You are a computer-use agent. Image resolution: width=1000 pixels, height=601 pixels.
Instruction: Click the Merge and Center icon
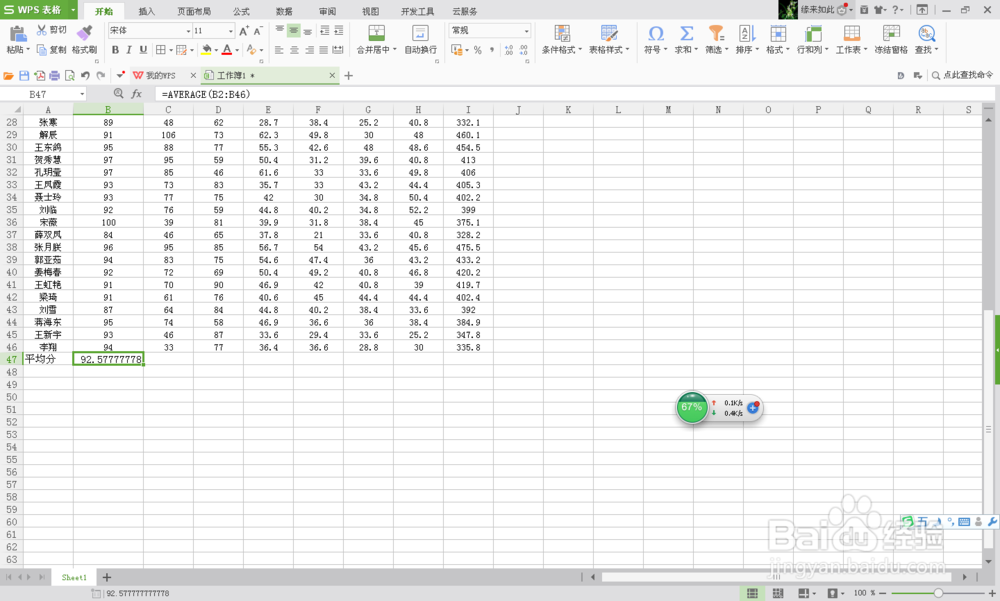376,33
